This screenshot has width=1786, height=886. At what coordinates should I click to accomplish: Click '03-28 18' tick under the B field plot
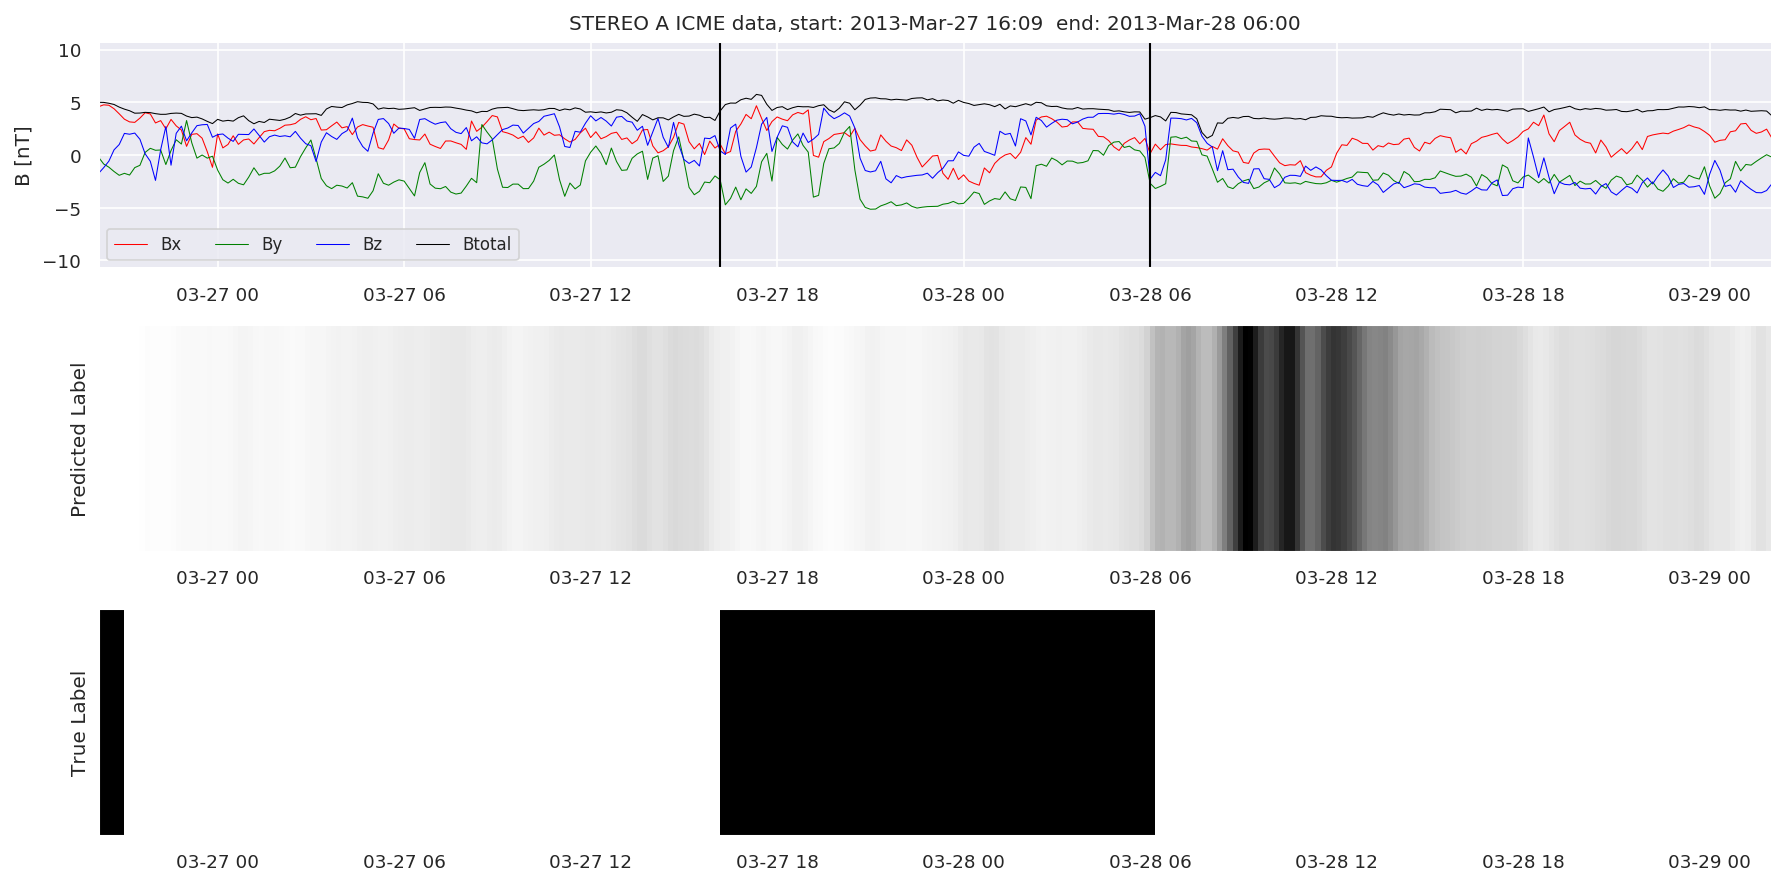click(x=1523, y=295)
